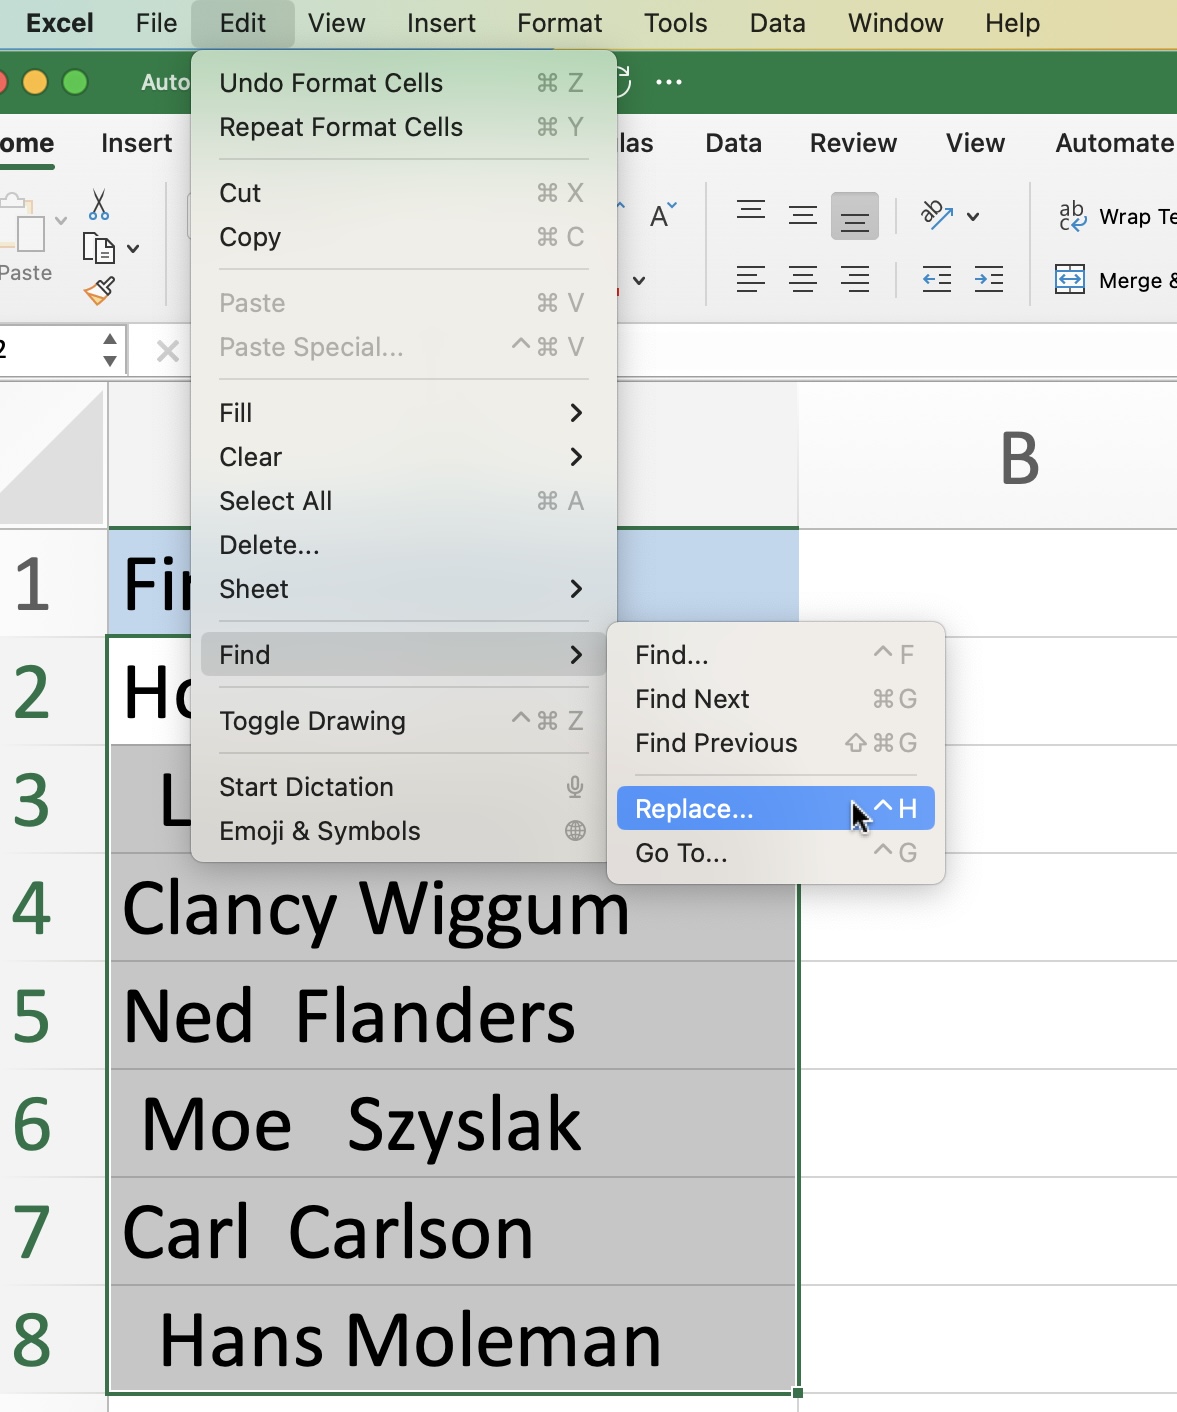Screen dimensions: 1177x1412
Task: Switch to the Data ribbon tab
Action: (x=734, y=143)
